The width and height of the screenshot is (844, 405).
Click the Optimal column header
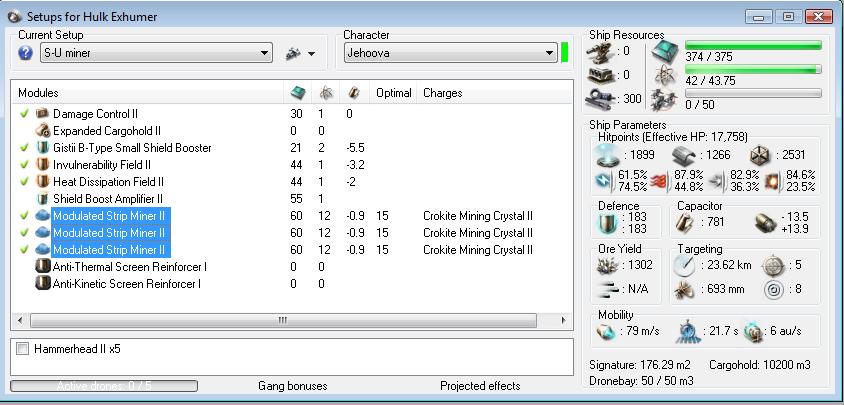(393, 93)
